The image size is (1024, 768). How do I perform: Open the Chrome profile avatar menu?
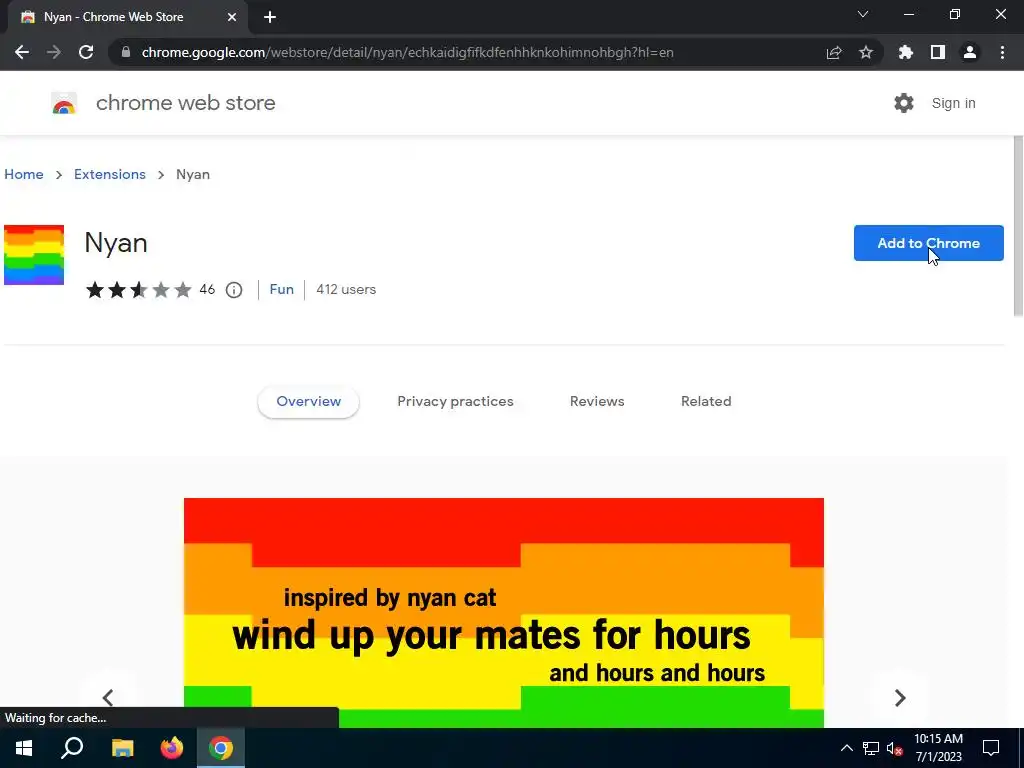pyautogui.click(x=970, y=52)
